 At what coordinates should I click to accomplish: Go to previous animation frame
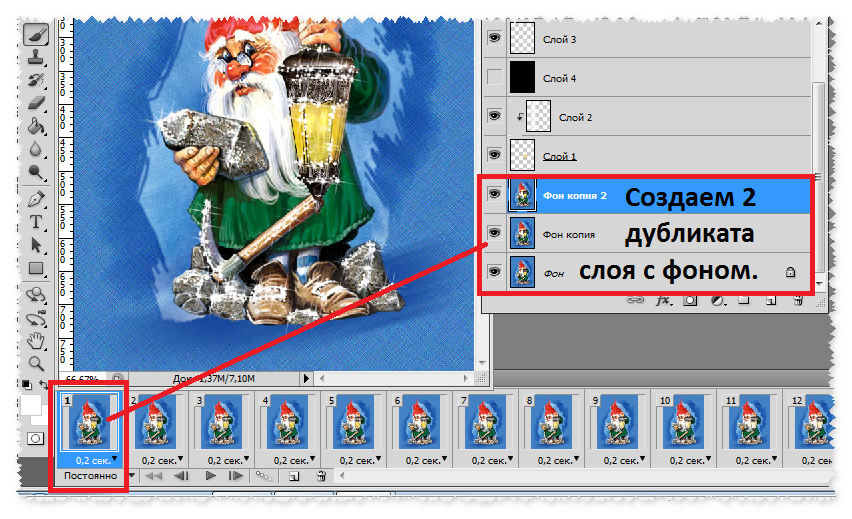[181, 477]
